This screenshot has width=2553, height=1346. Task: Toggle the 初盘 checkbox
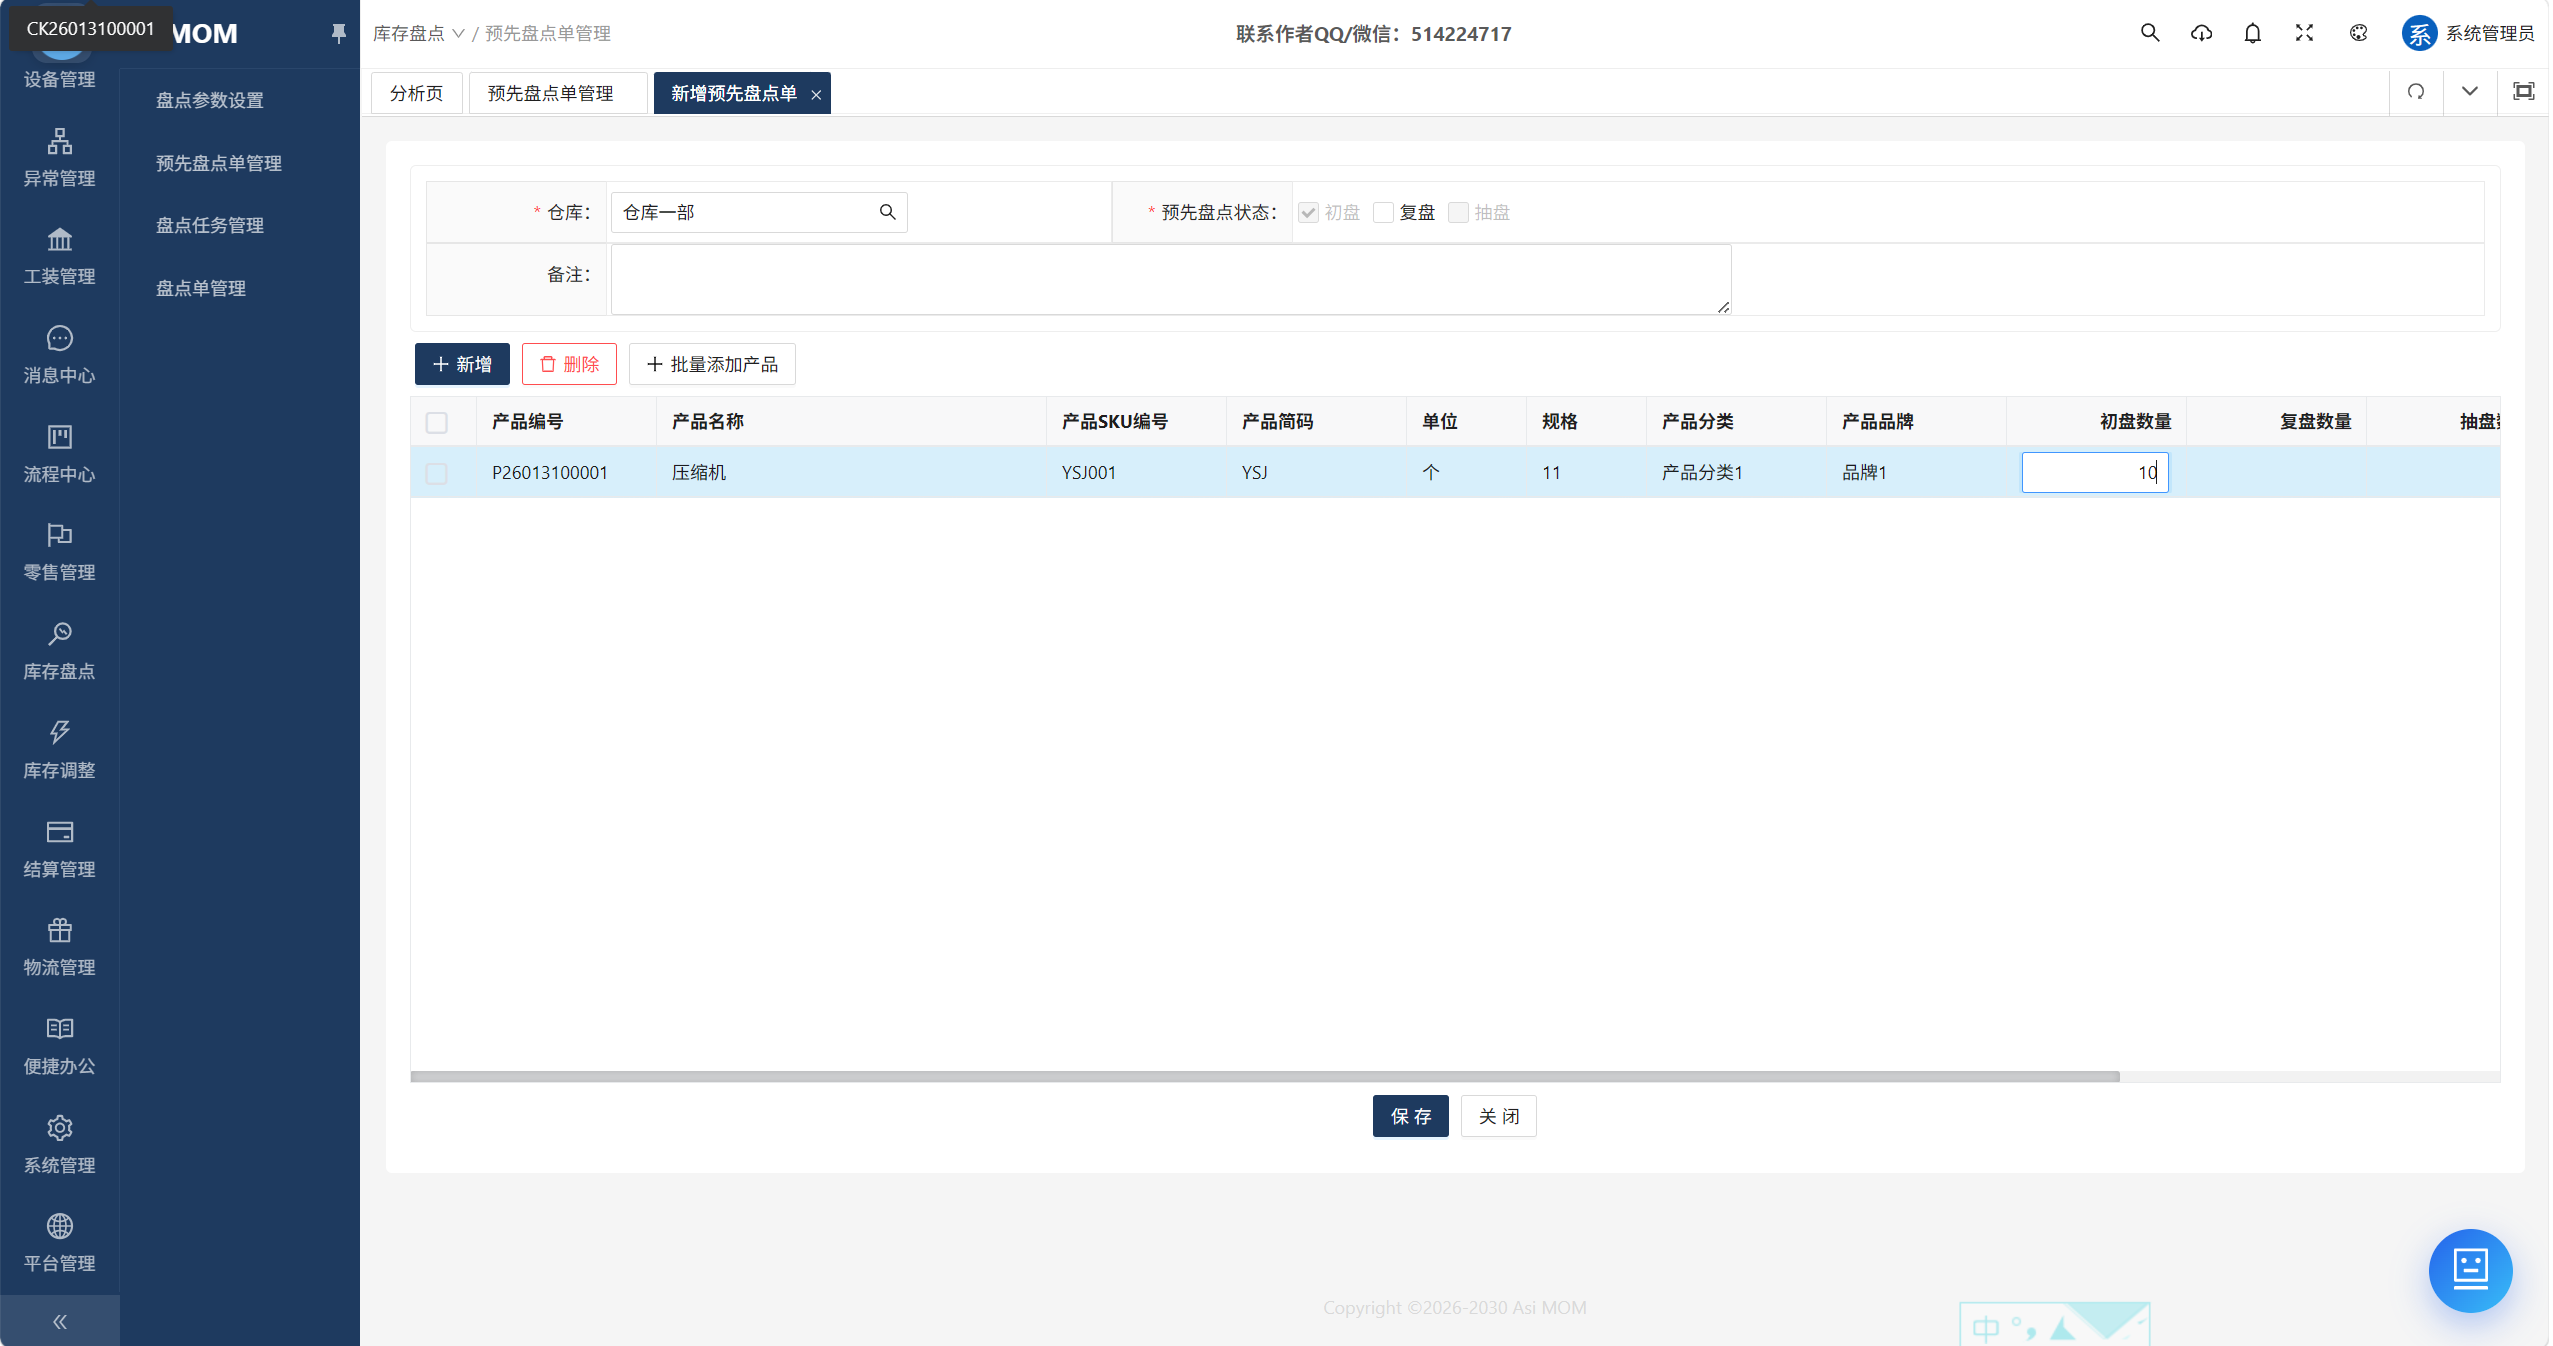click(1308, 212)
